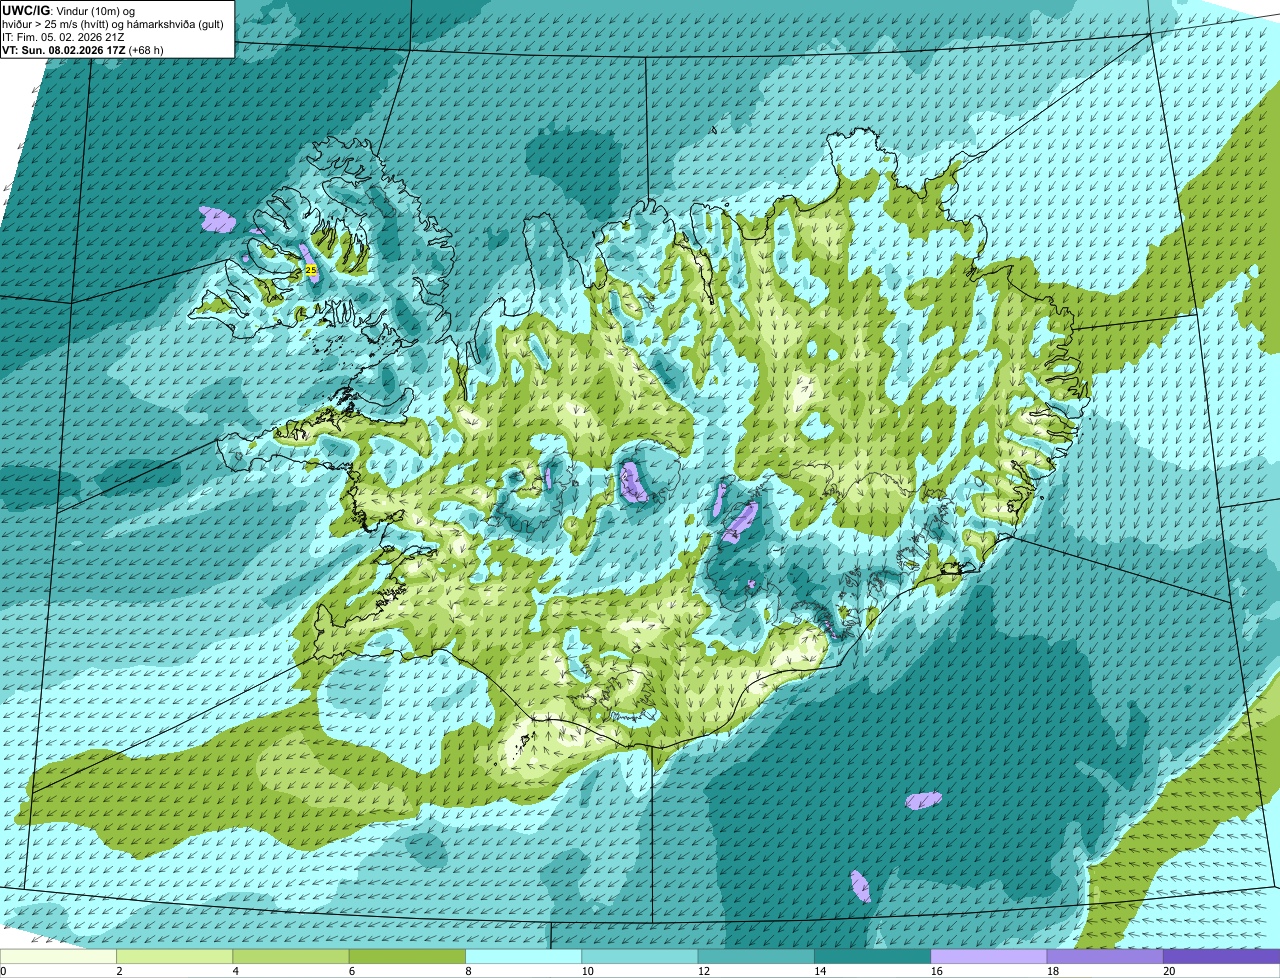
Task: Click the '0' label on the scale
Action: pos(4,971)
